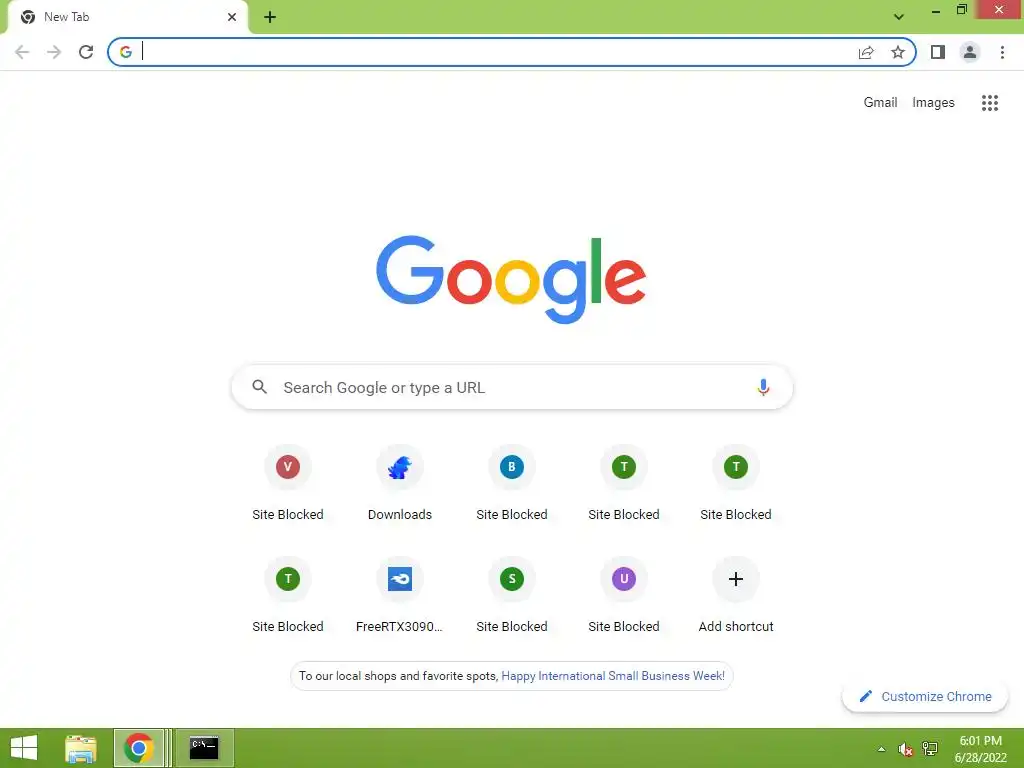Open Happy International Small Business Week link

coord(613,676)
